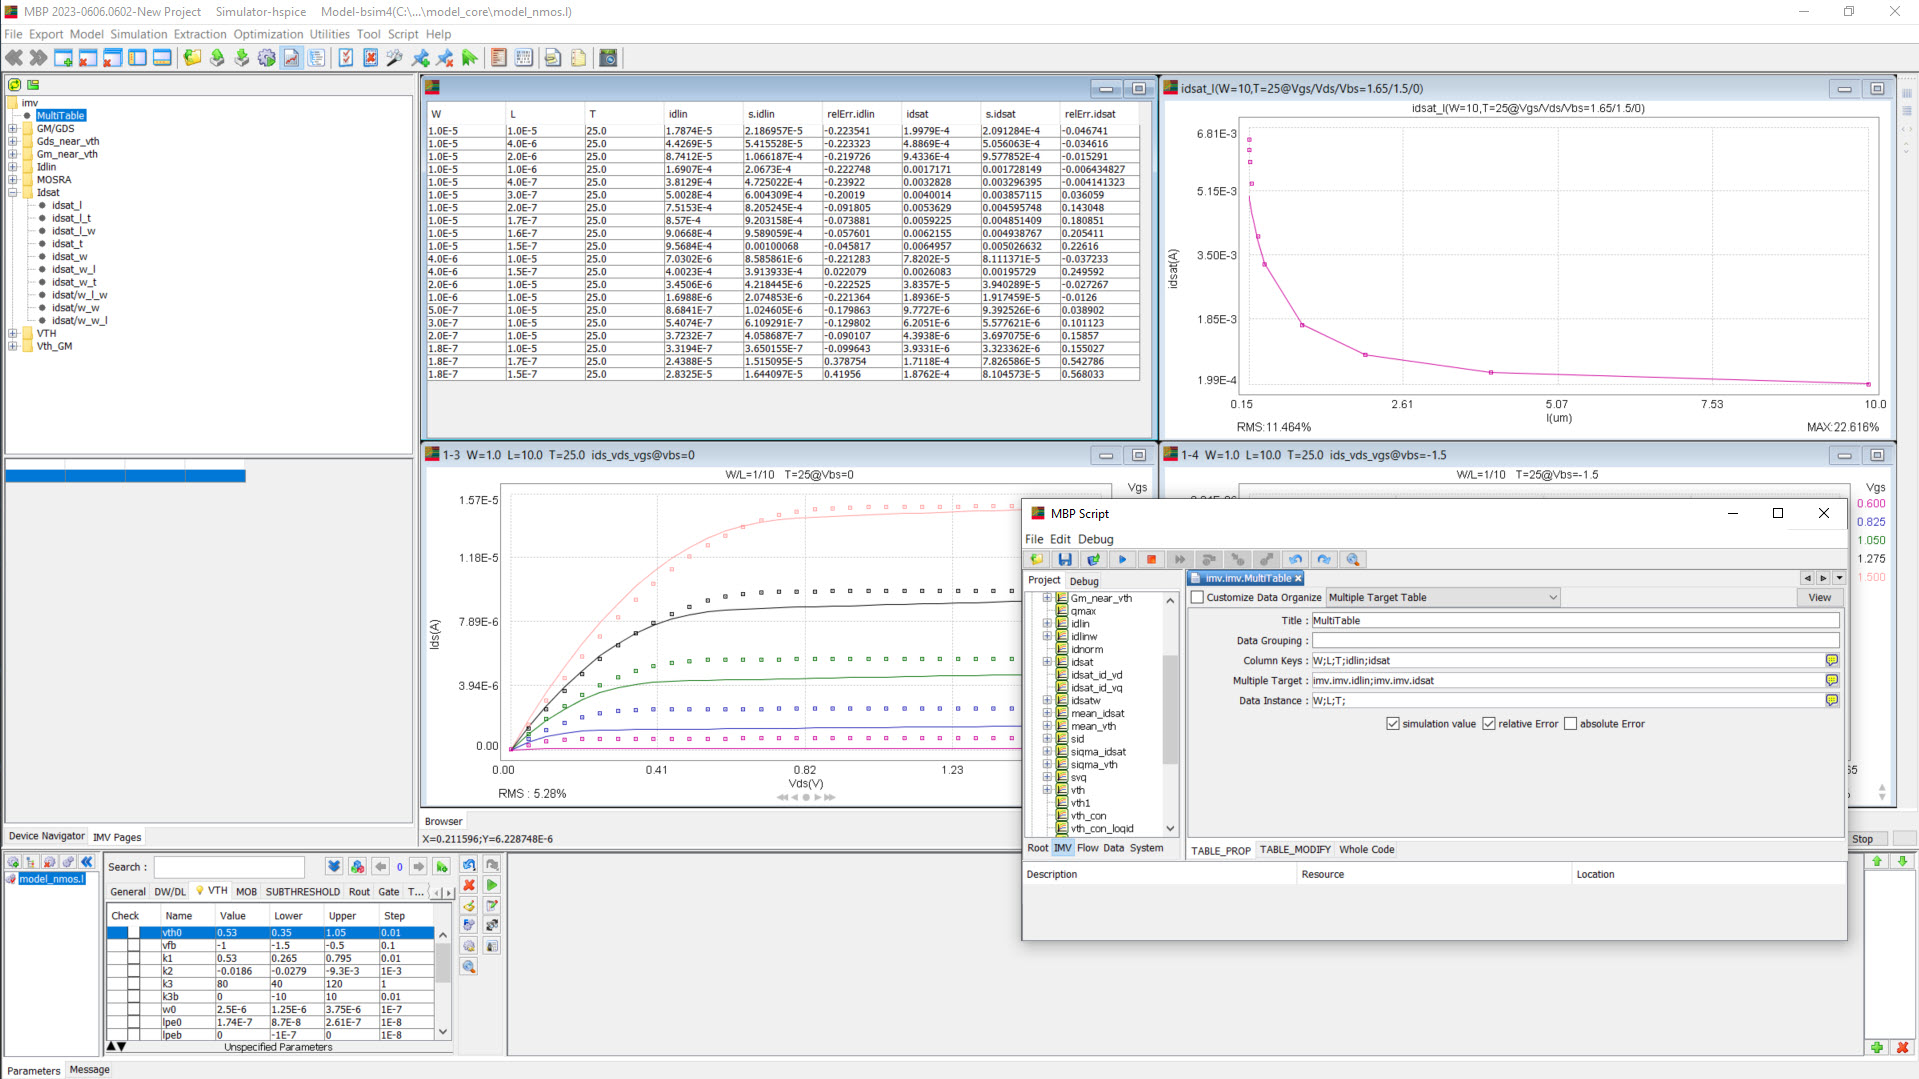Click the red Stop icon in MBP Script toolbar
The height and width of the screenshot is (1079, 1919).
point(1151,559)
